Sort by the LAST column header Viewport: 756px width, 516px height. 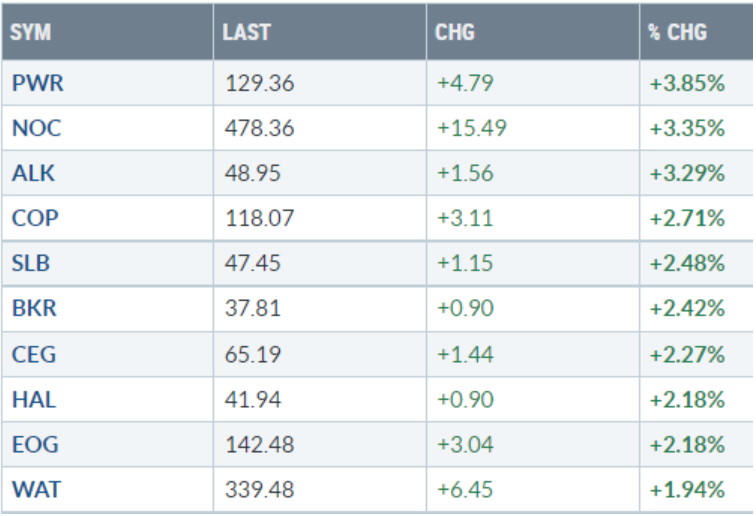pyautogui.click(x=246, y=32)
